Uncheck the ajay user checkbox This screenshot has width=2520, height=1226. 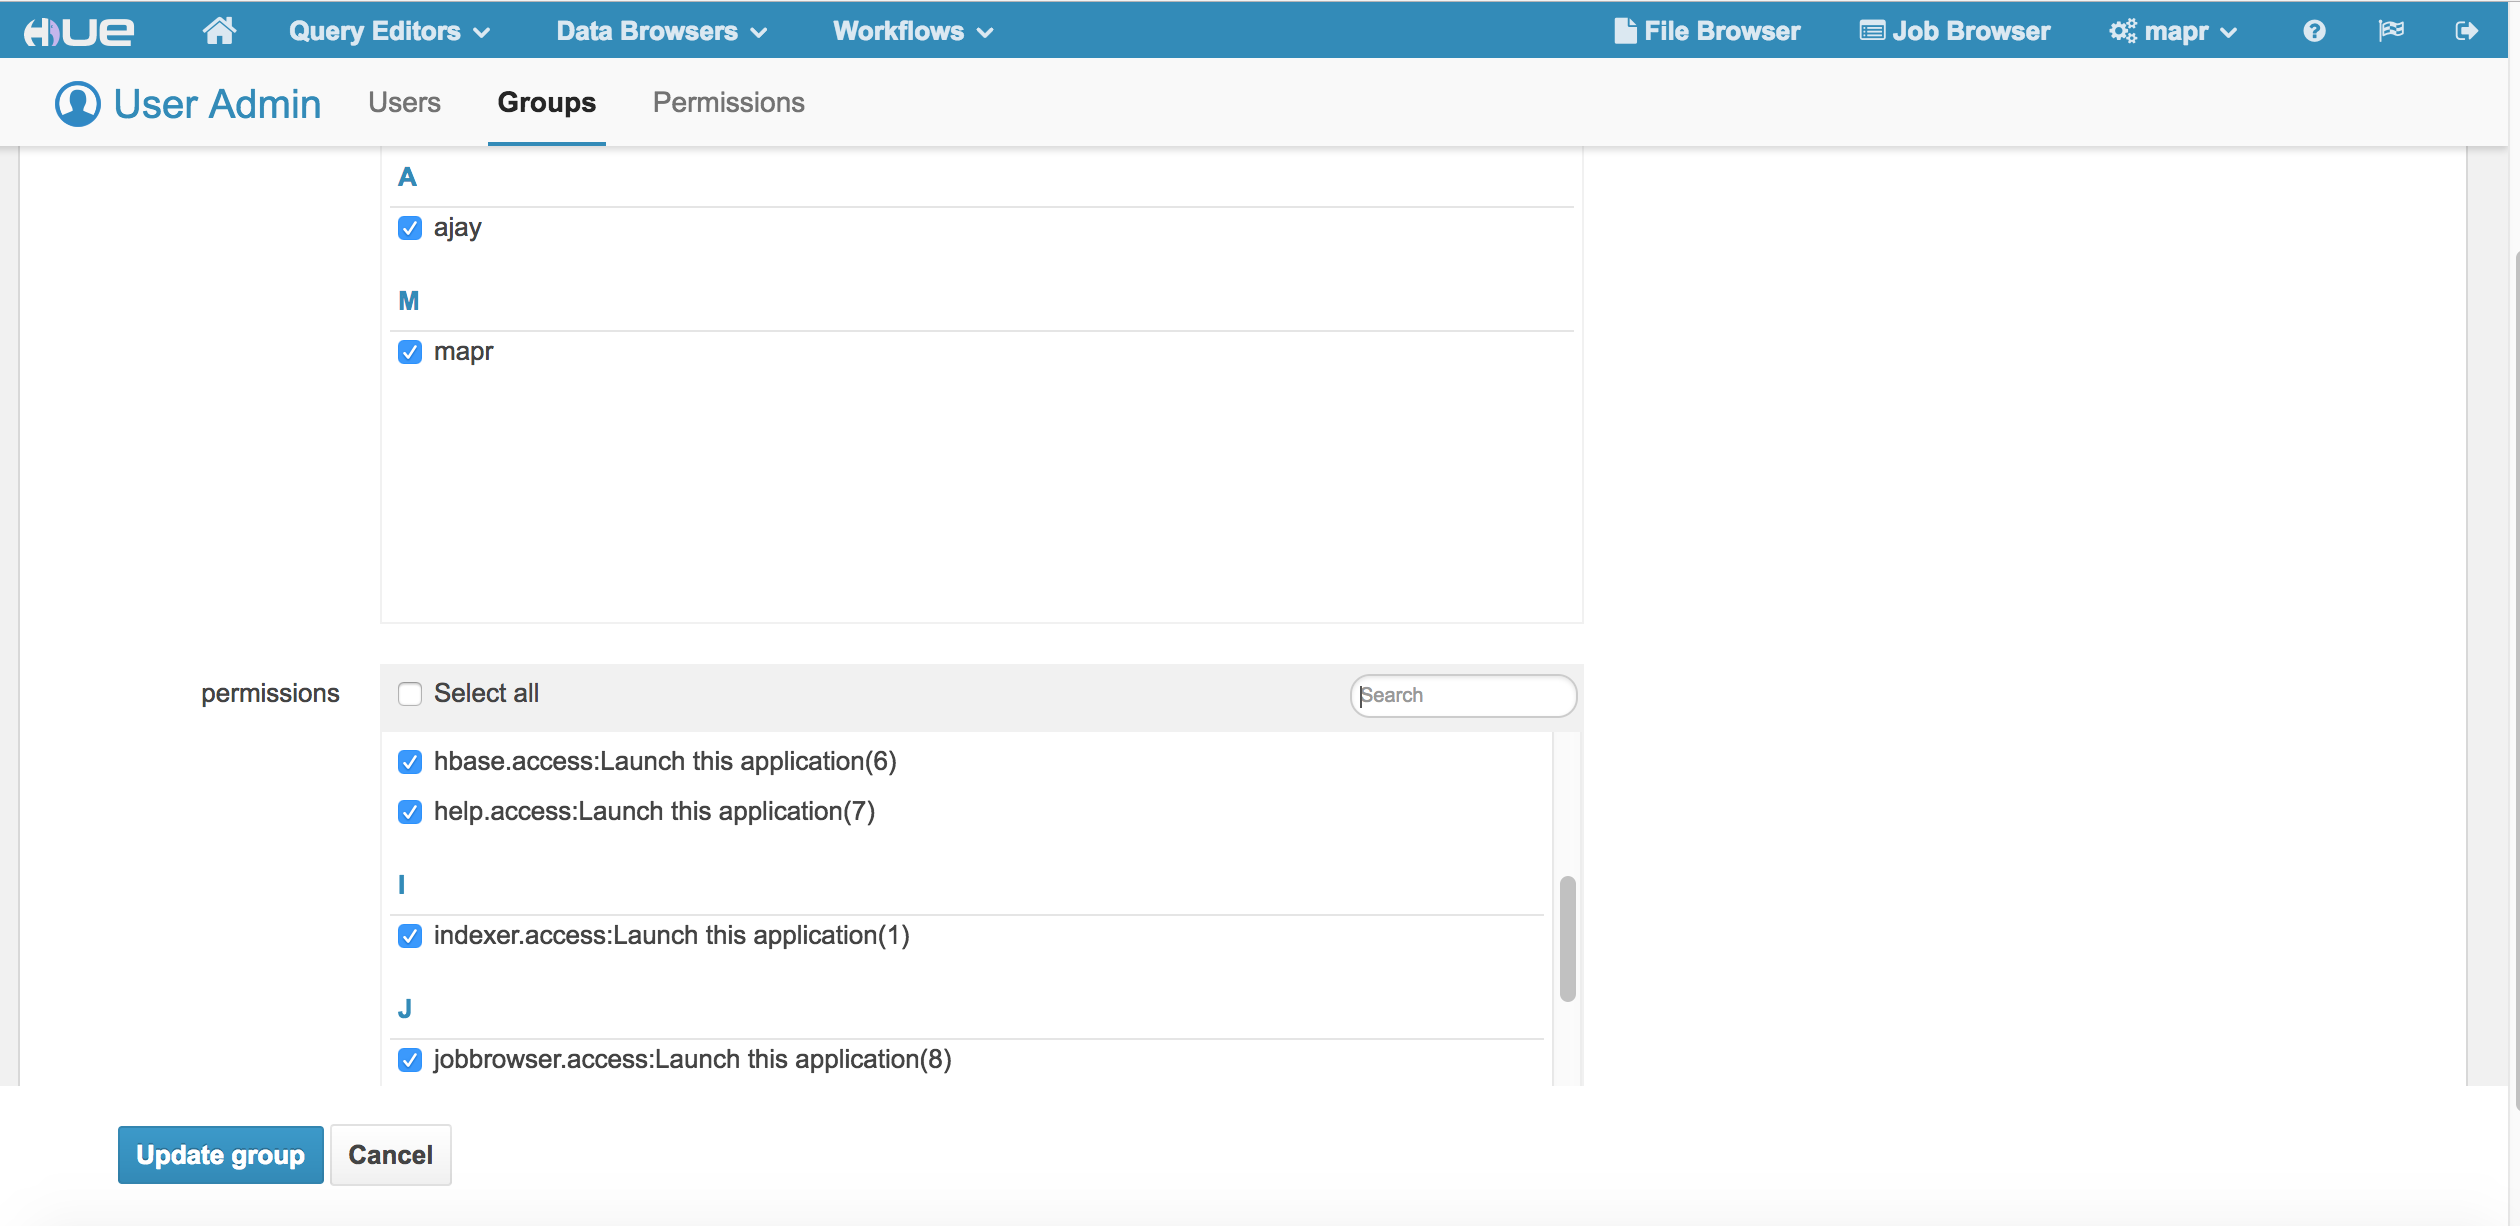pyautogui.click(x=410, y=228)
